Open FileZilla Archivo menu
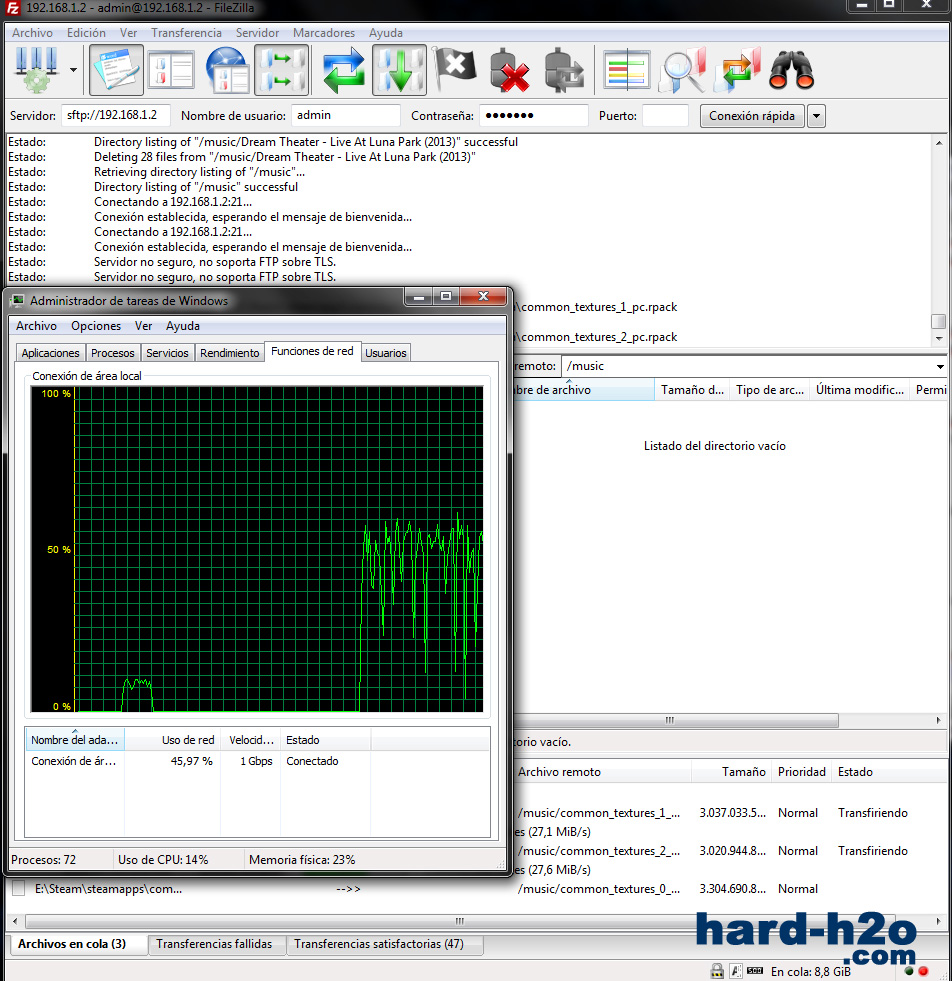Viewport: 952px width, 981px height. (x=33, y=33)
